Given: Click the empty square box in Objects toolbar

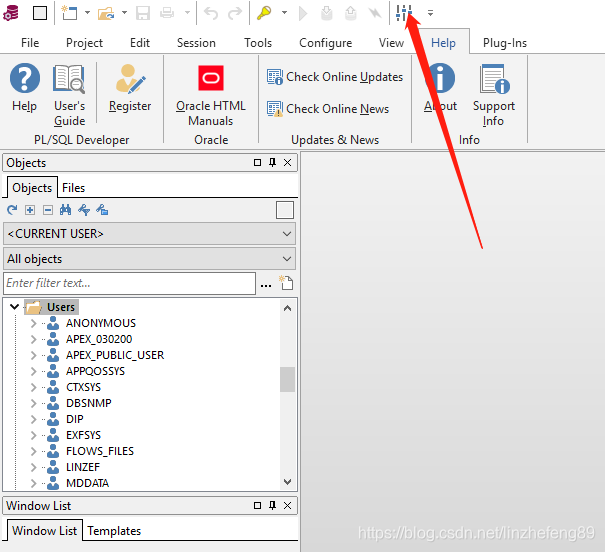Looking at the screenshot, I should point(285,210).
